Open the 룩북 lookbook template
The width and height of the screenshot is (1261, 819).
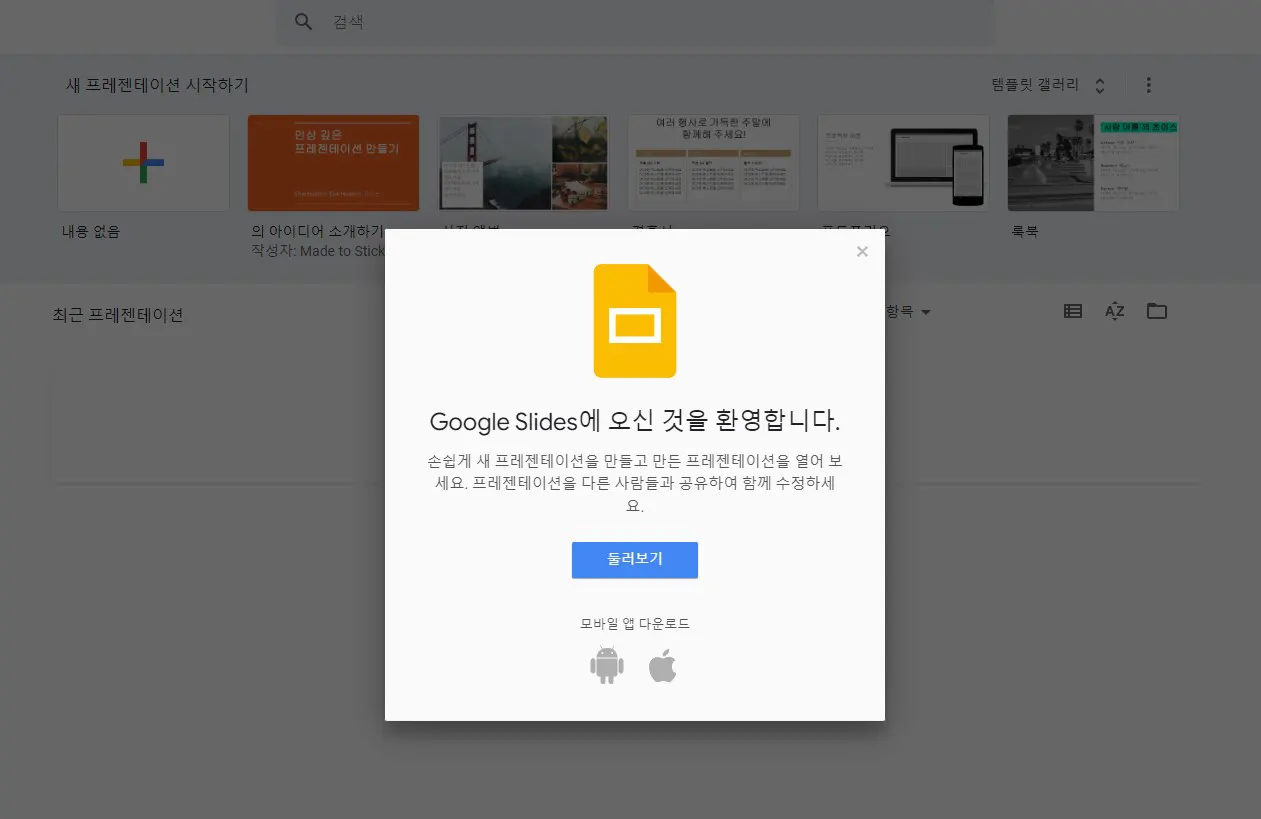coord(1093,162)
